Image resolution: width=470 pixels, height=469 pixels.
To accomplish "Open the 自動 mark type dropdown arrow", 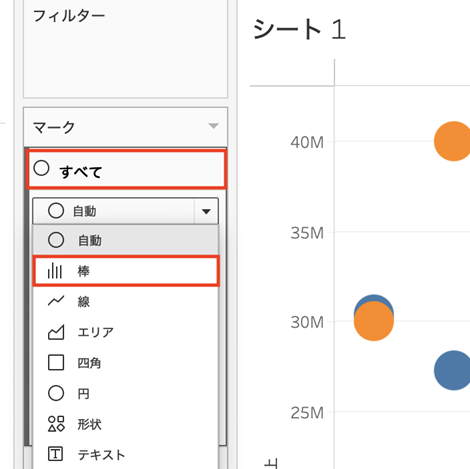I will coord(206,211).
